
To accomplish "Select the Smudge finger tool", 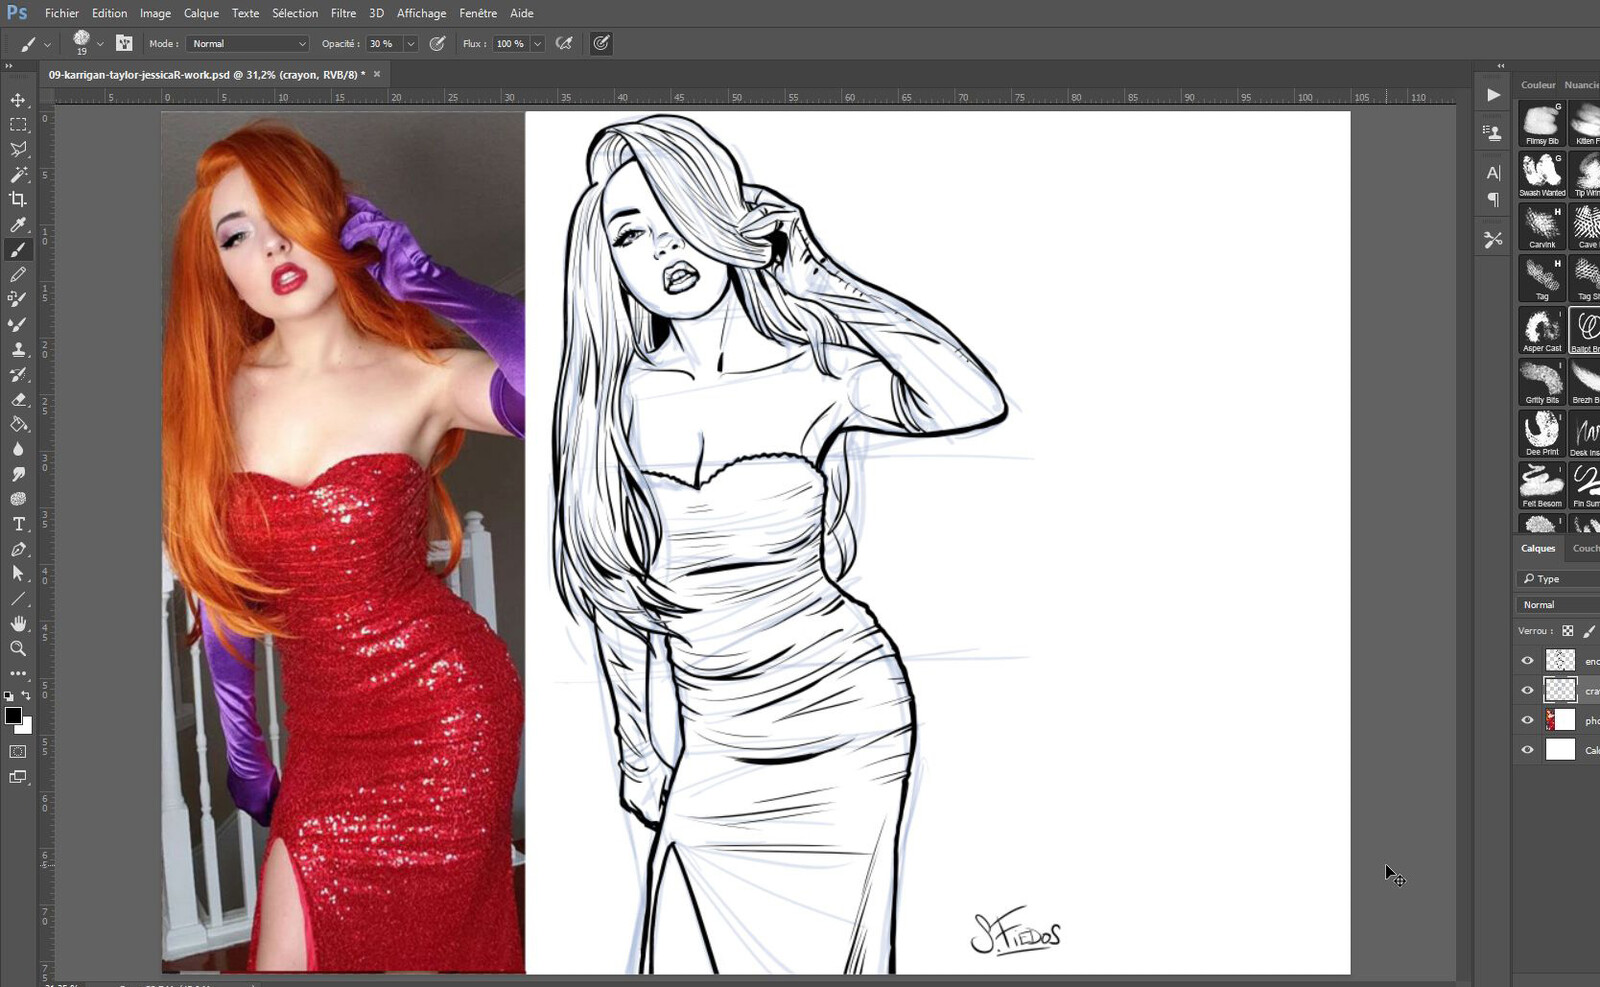I will [18, 474].
